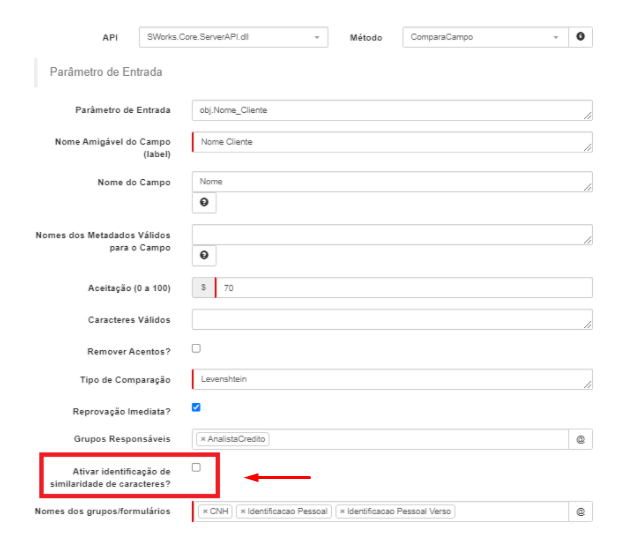The width and height of the screenshot is (626, 539).
Task: Enable character similarity identification checkbox
Action: [196, 467]
